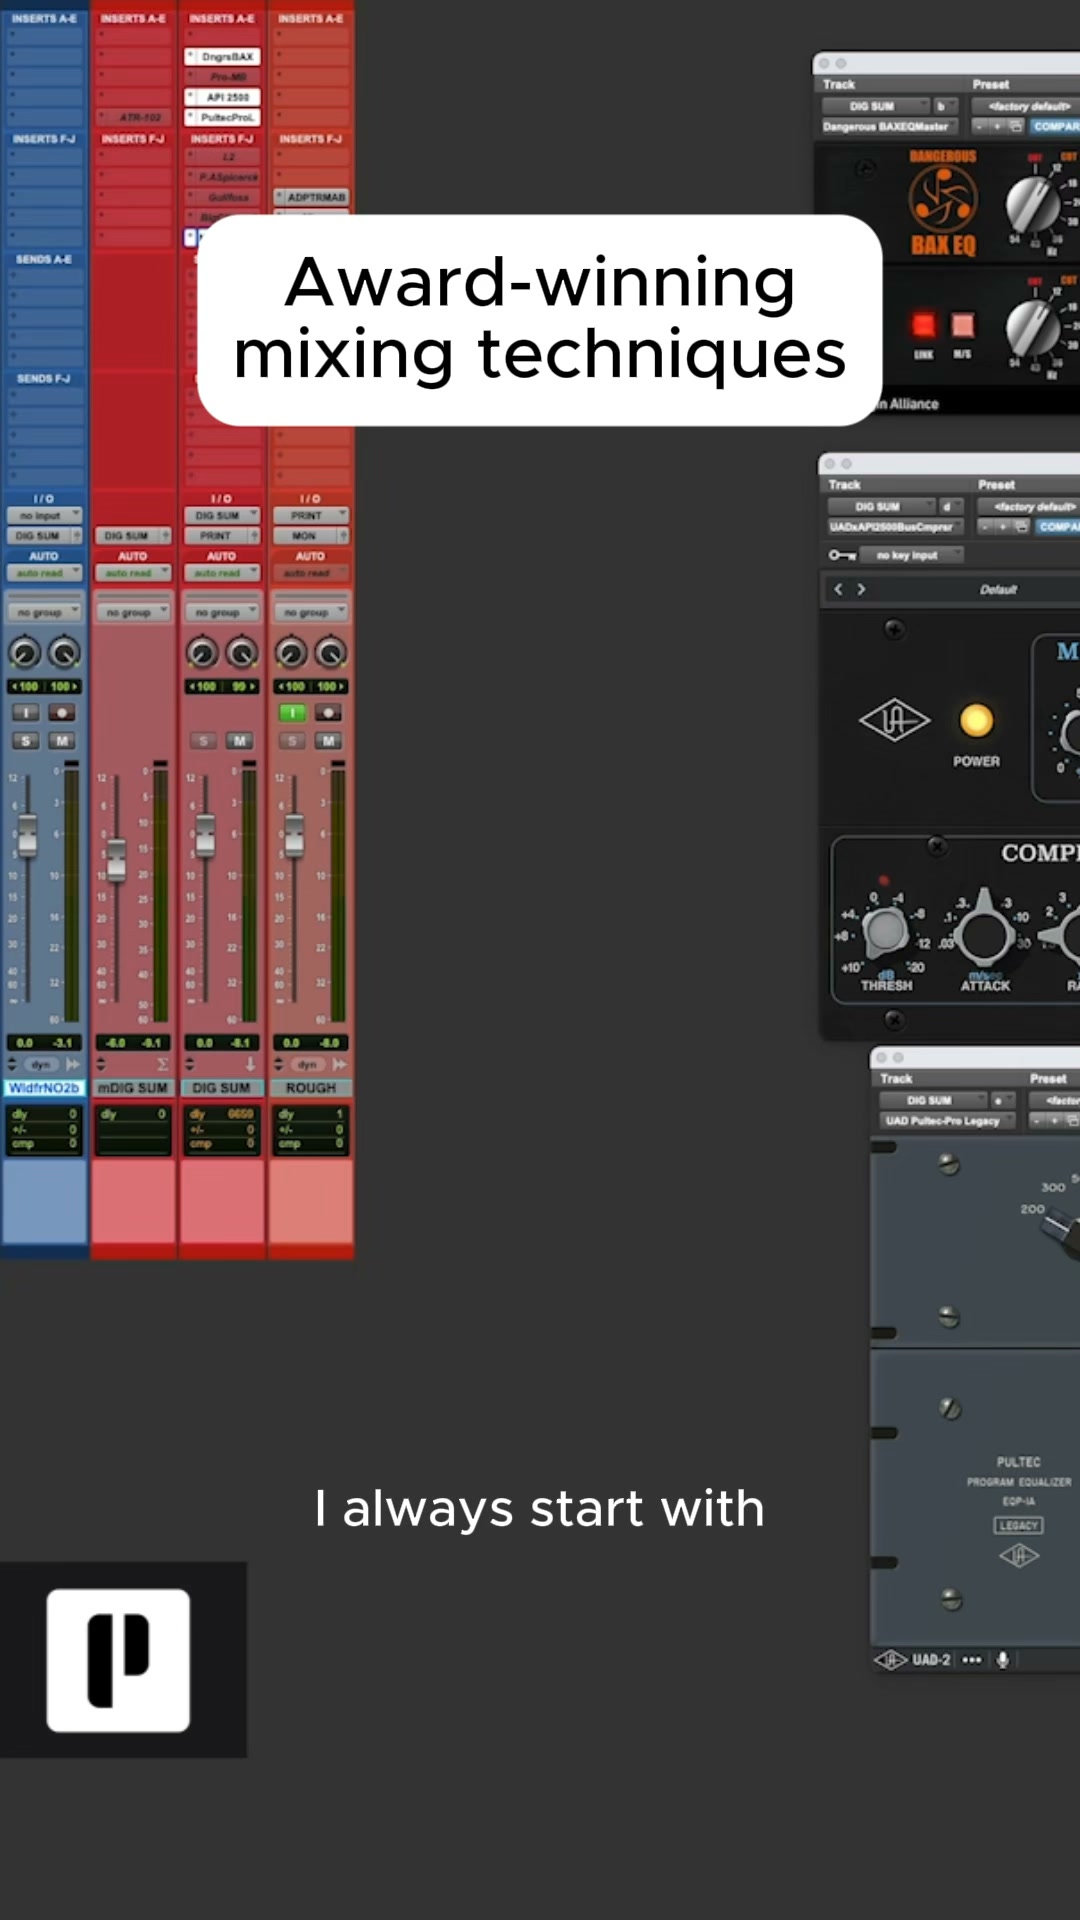The width and height of the screenshot is (1080, 1920).
Task: Solo the WldfrNO2b track
Action: [26, 741]
